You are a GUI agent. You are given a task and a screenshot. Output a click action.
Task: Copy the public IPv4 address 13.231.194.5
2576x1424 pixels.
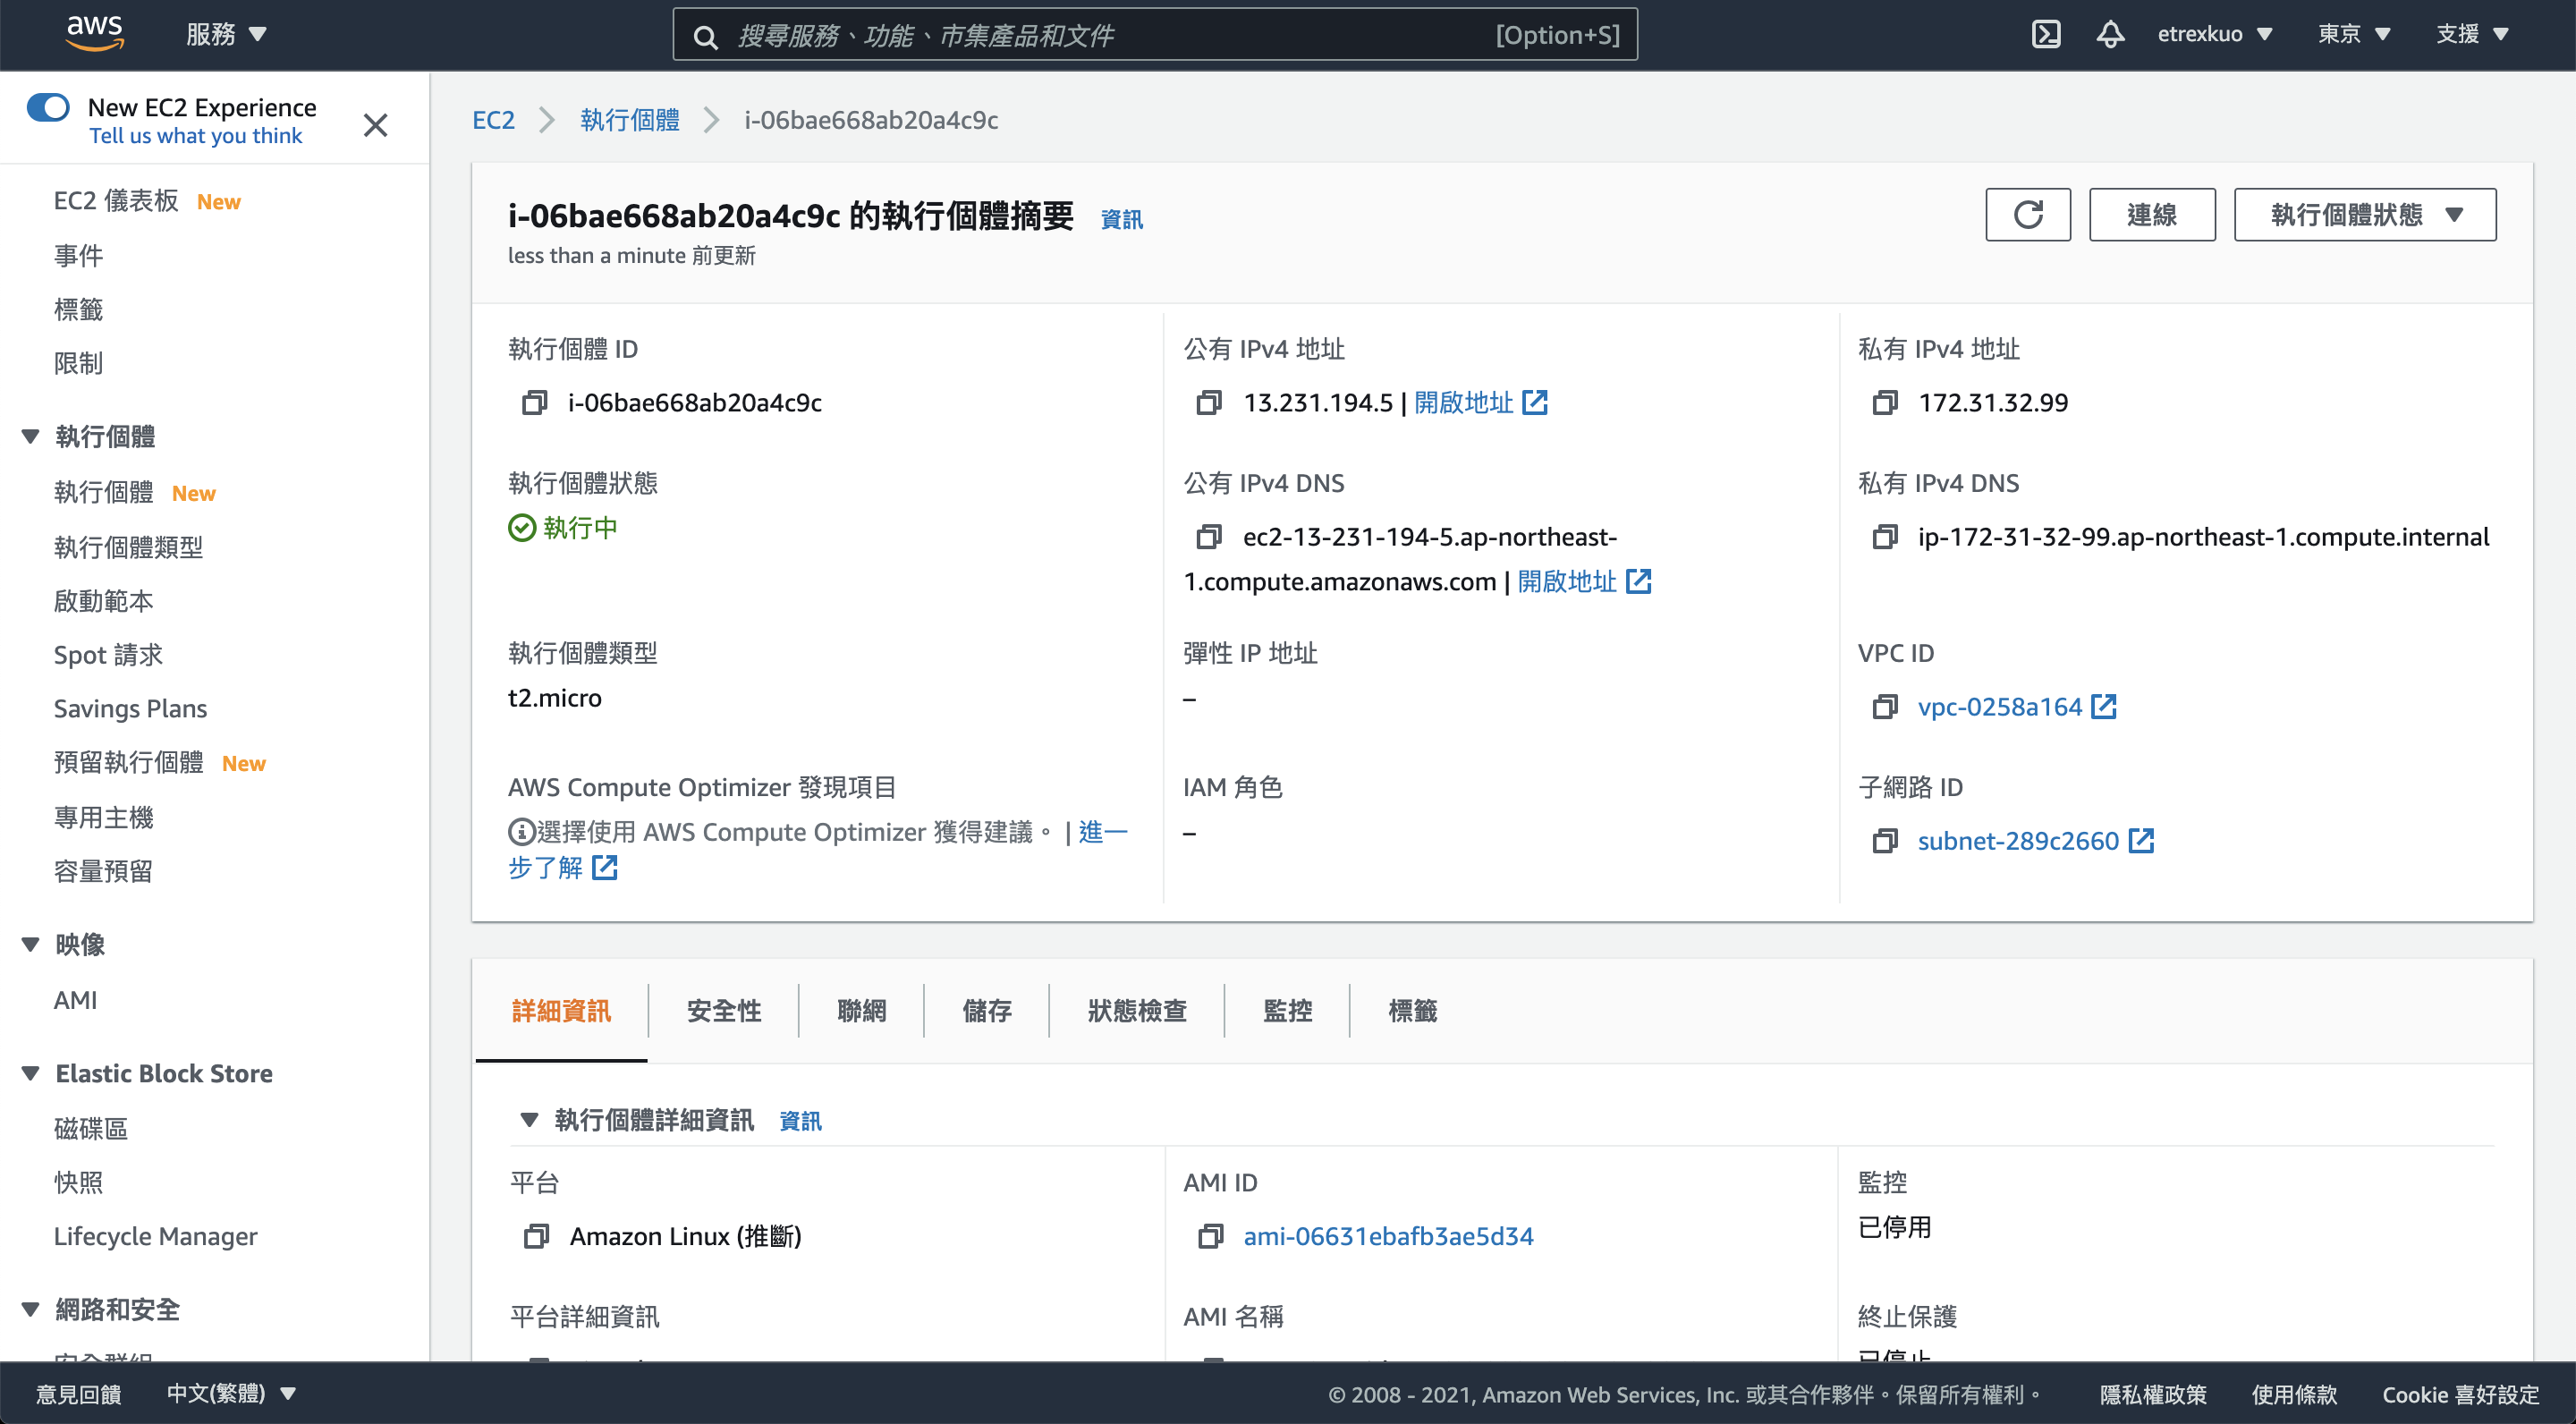point(1209,403)
